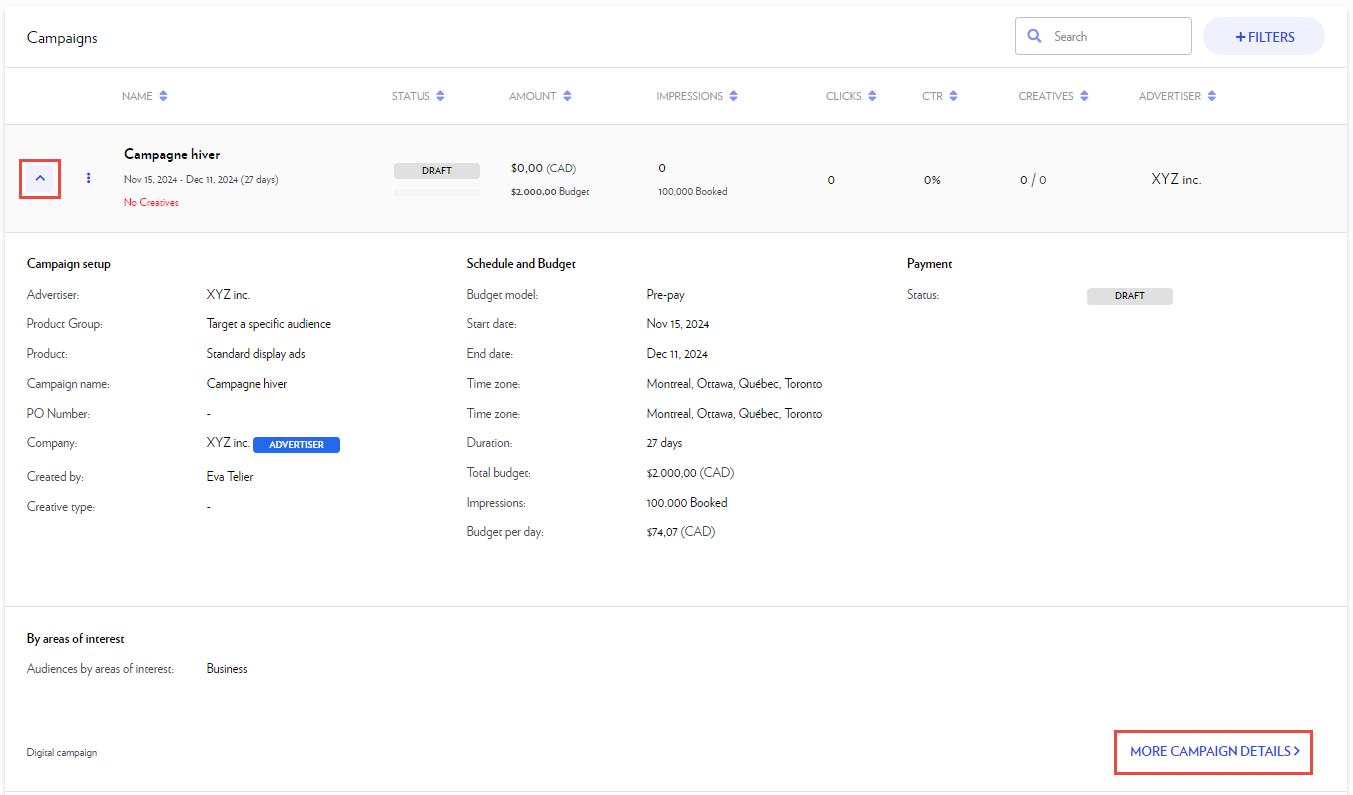Collapse the Campagne hiver row chevron
This screenshot has width=1353, height=795.
[x=40, y=179]
